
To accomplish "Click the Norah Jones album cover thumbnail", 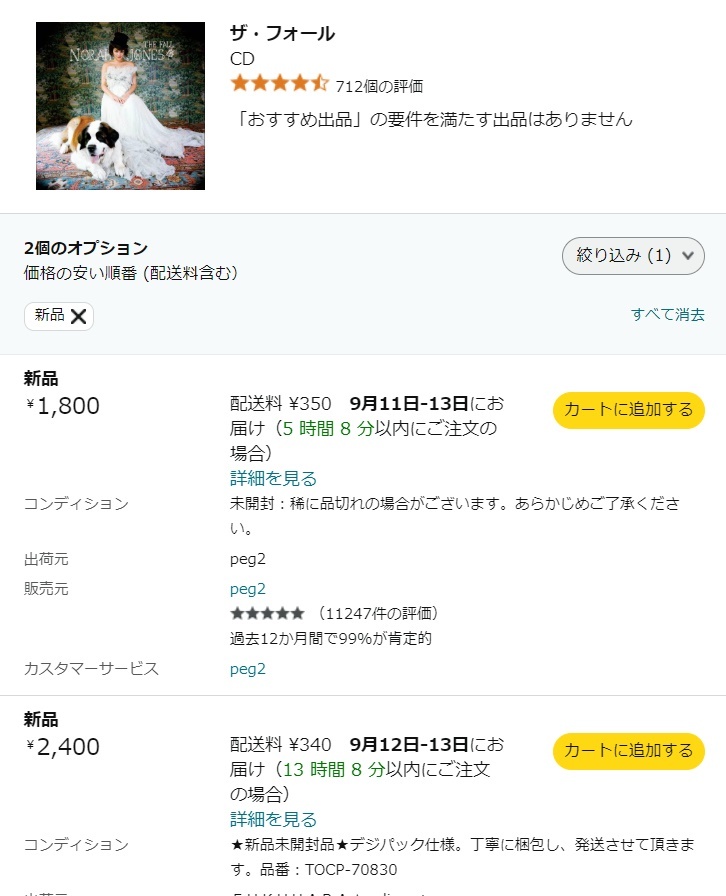I will point(120,105).
